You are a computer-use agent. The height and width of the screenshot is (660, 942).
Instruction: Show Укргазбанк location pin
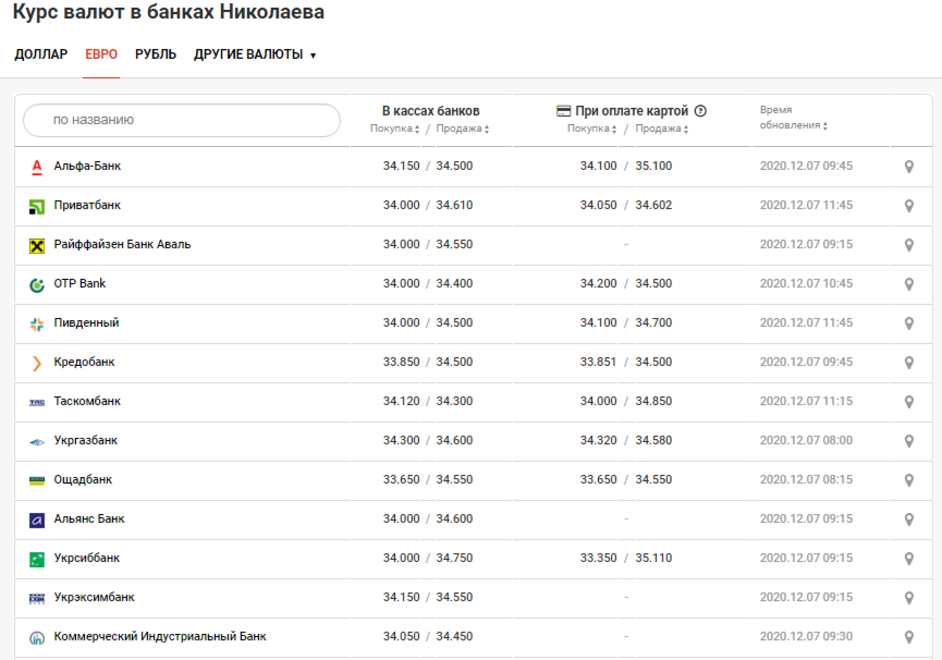tap(909, 441)
